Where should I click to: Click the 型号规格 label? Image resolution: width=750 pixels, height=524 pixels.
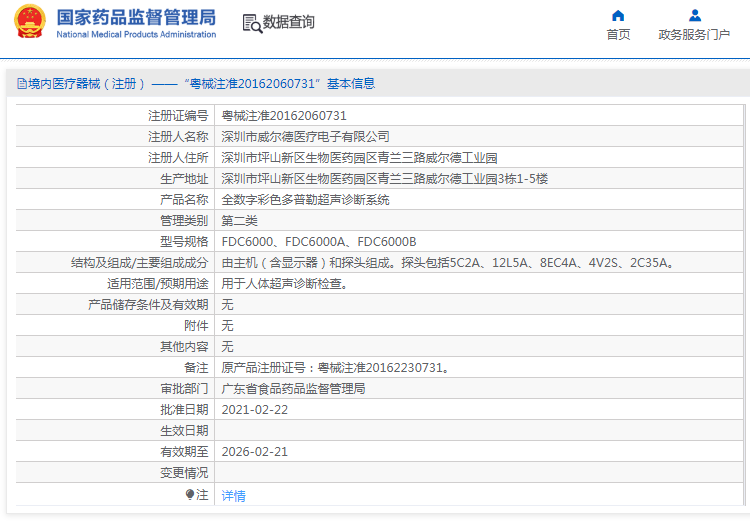[184, 242]
